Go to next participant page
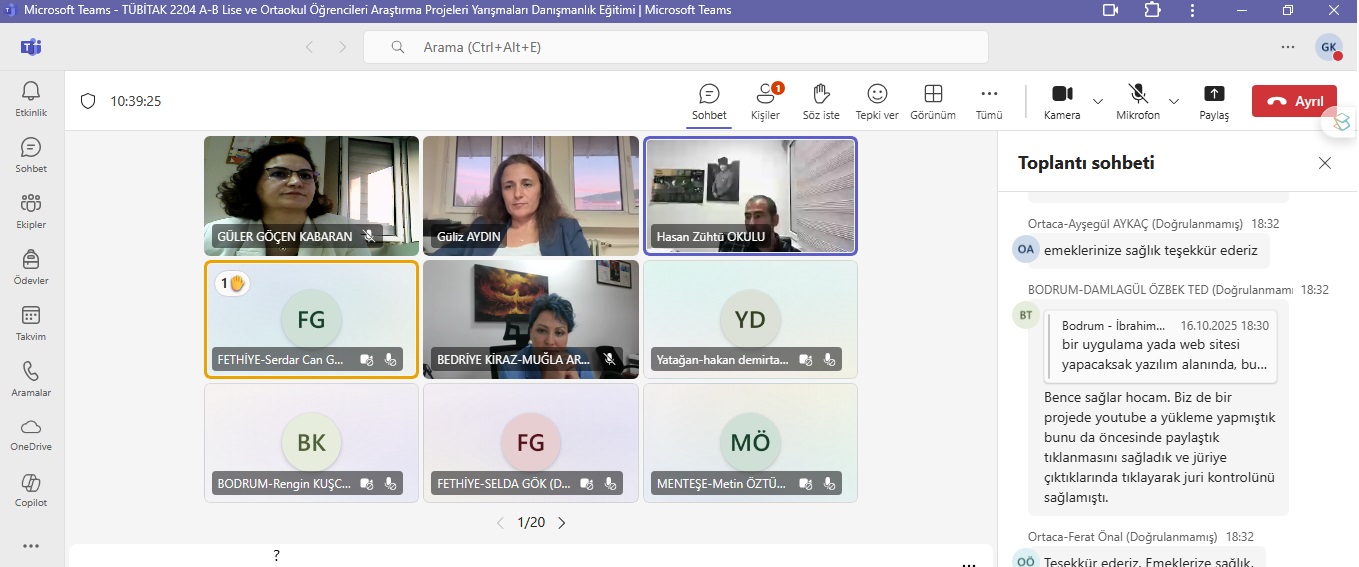1359x567 pixels. (x=562, y=523)
